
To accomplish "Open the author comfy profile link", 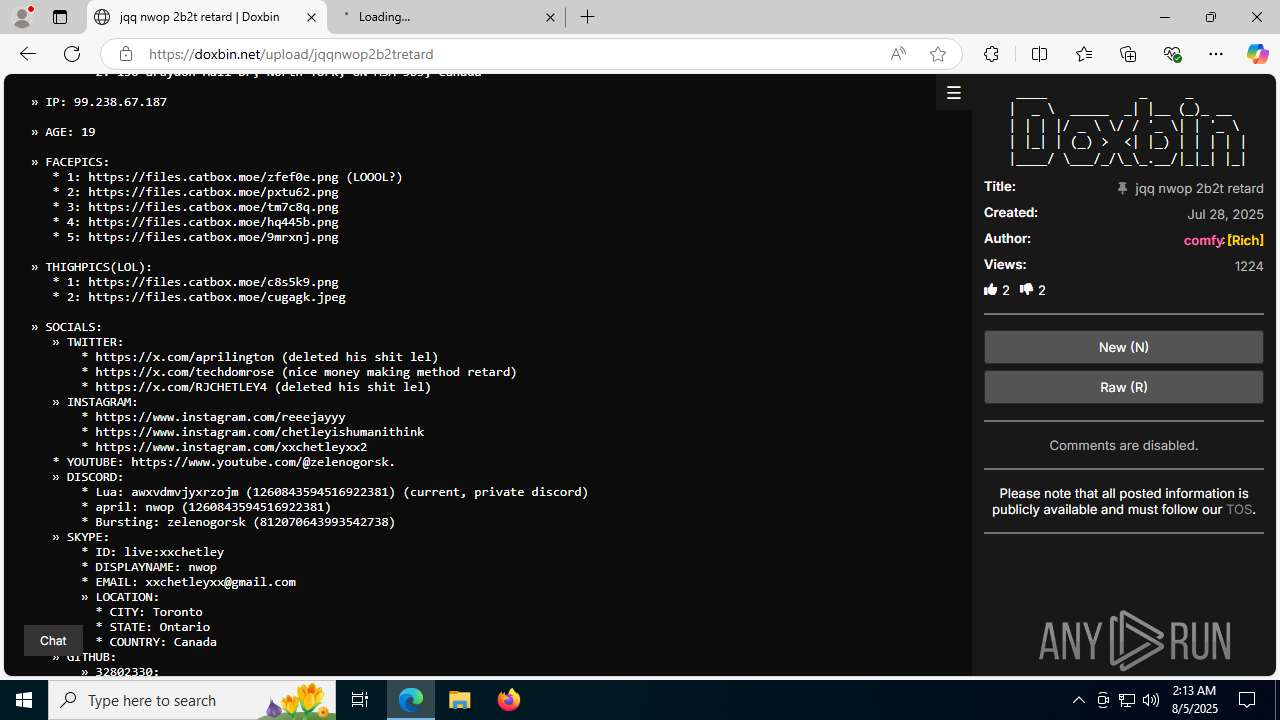I will pyautogui.click(x=1203, y=240).
